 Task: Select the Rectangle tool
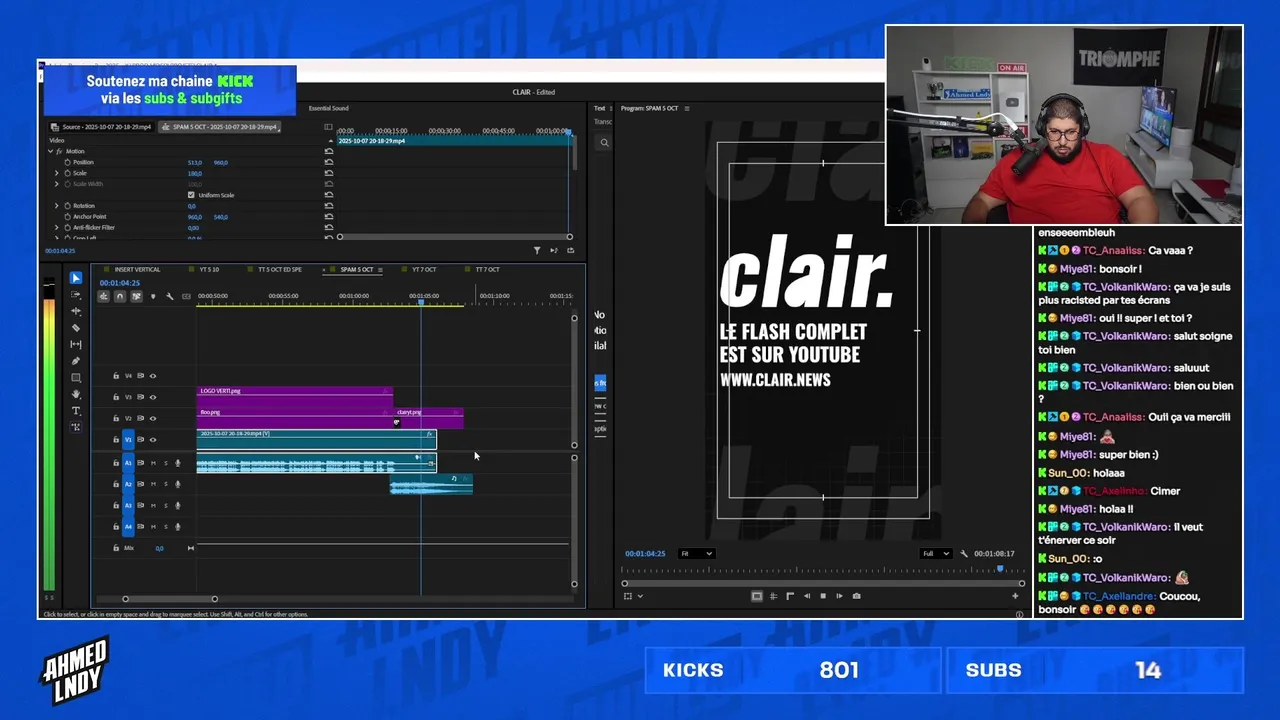pos(76,378)
